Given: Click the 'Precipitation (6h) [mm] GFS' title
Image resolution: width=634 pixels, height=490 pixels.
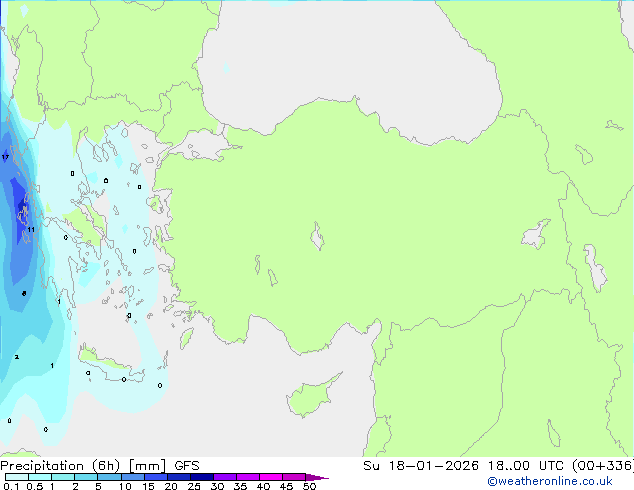Looking at the screenshot, I should (100, 466).
